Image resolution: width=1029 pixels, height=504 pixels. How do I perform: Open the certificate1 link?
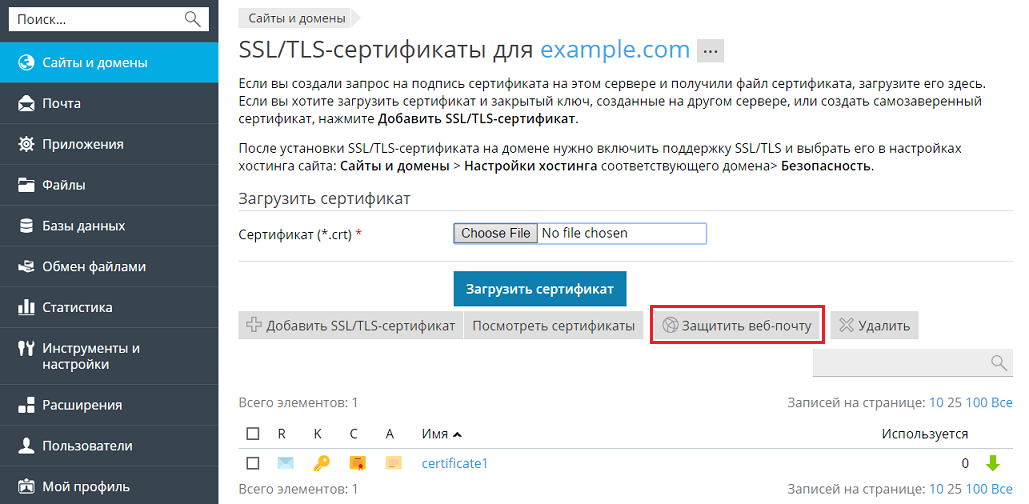point(455,463)
